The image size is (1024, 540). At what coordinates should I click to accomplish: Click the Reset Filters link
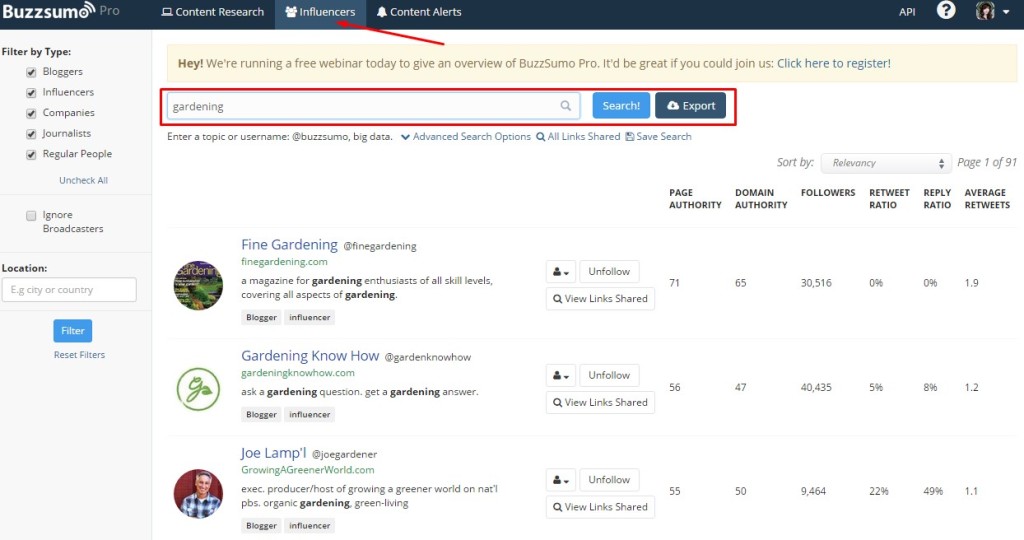79,355
